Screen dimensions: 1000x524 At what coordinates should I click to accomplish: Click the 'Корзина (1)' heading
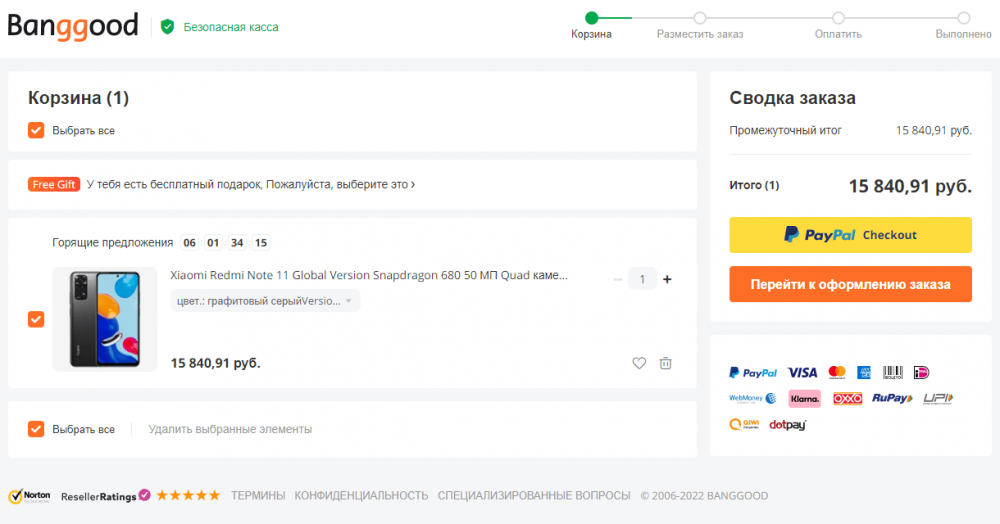click(x=78, y=98)
